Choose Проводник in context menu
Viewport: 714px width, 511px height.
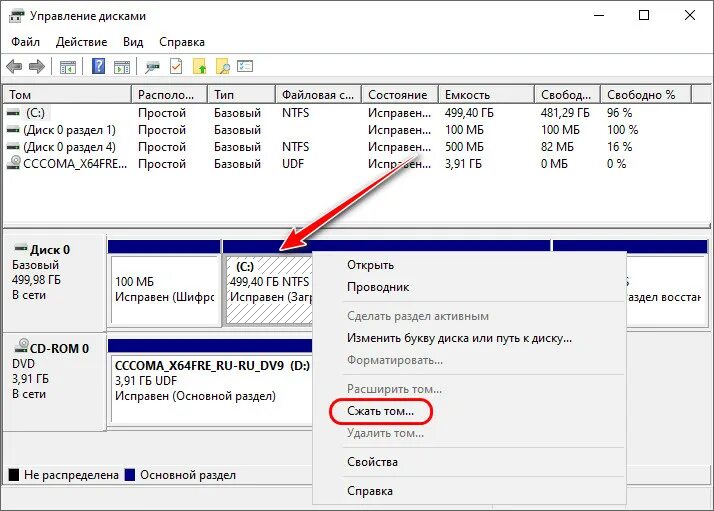click(x=469, y=287)
